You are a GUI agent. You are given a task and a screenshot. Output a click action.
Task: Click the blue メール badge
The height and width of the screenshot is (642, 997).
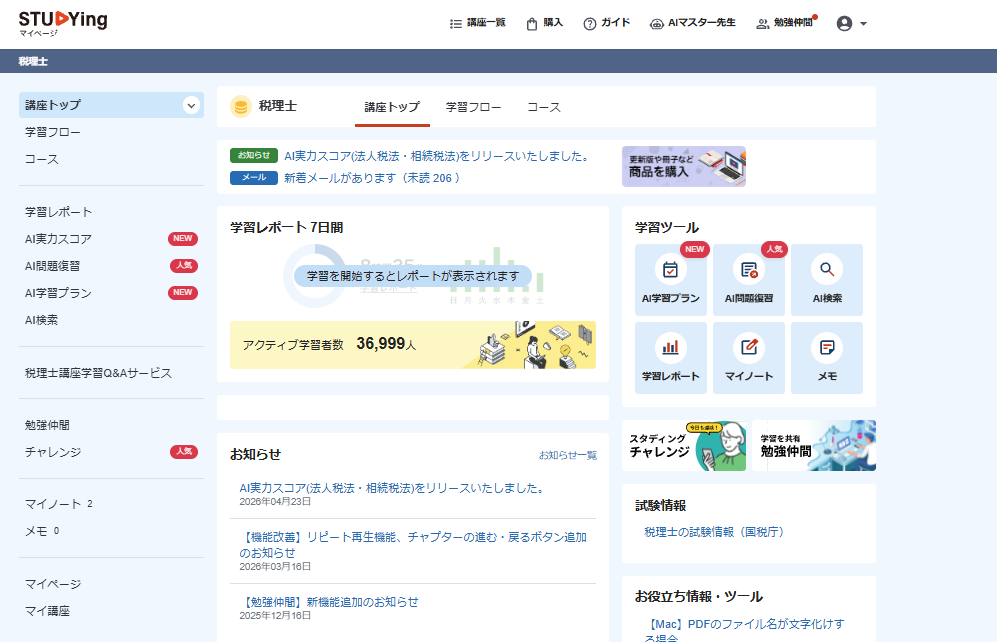[254, 177]
